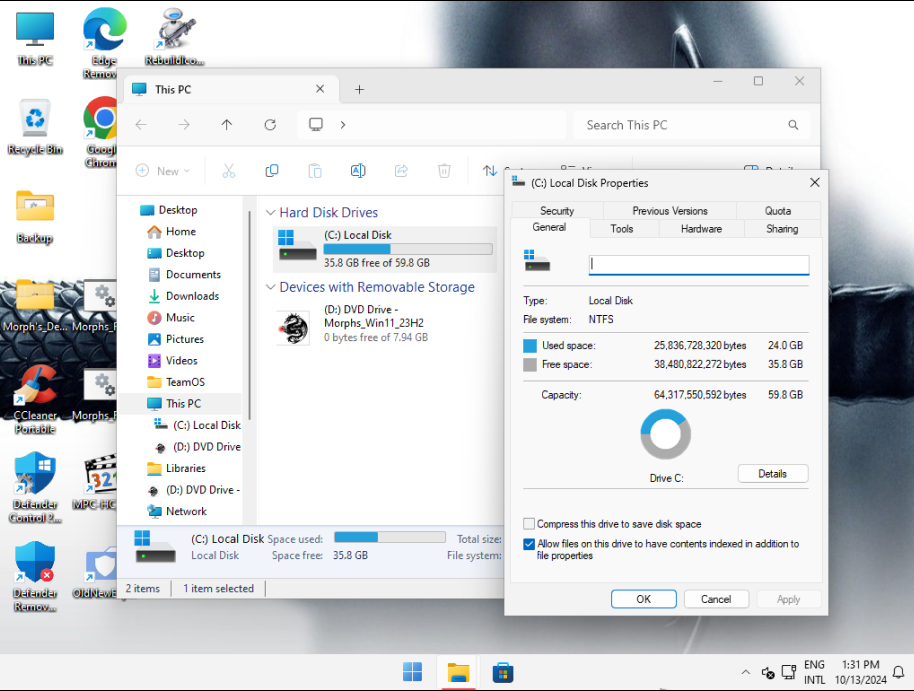Viewport: 914px width, 691px height.
Task: Select TeamOS folder in navigation pane
Action: 185,382
